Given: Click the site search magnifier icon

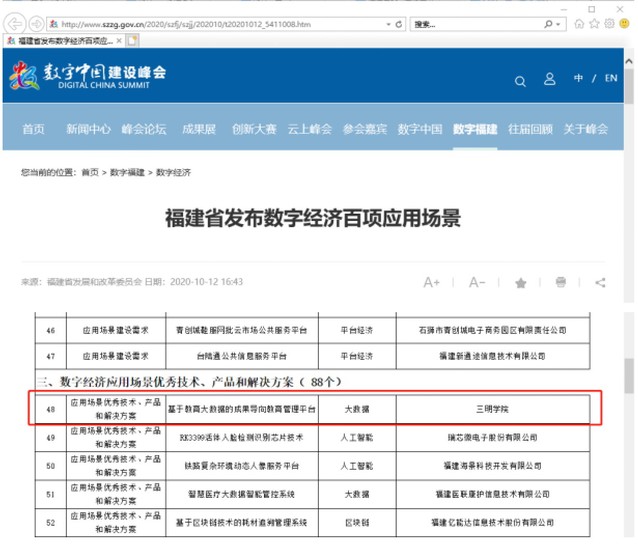Looking at the screenshot, I should pyautogui.click(x=520, y=81).
